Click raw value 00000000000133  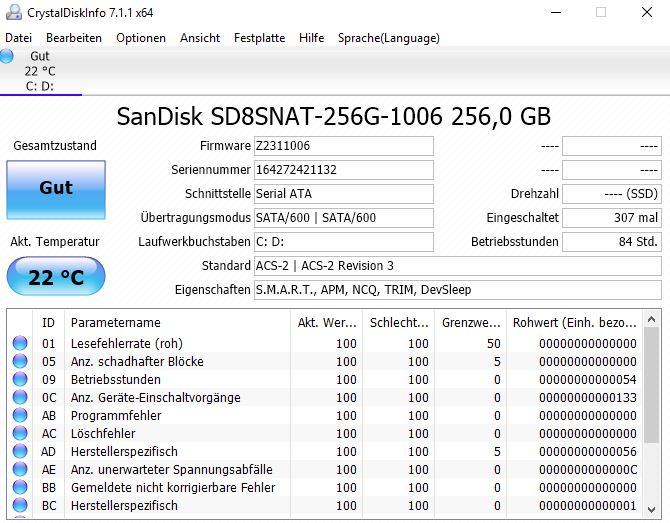point(588,397)
